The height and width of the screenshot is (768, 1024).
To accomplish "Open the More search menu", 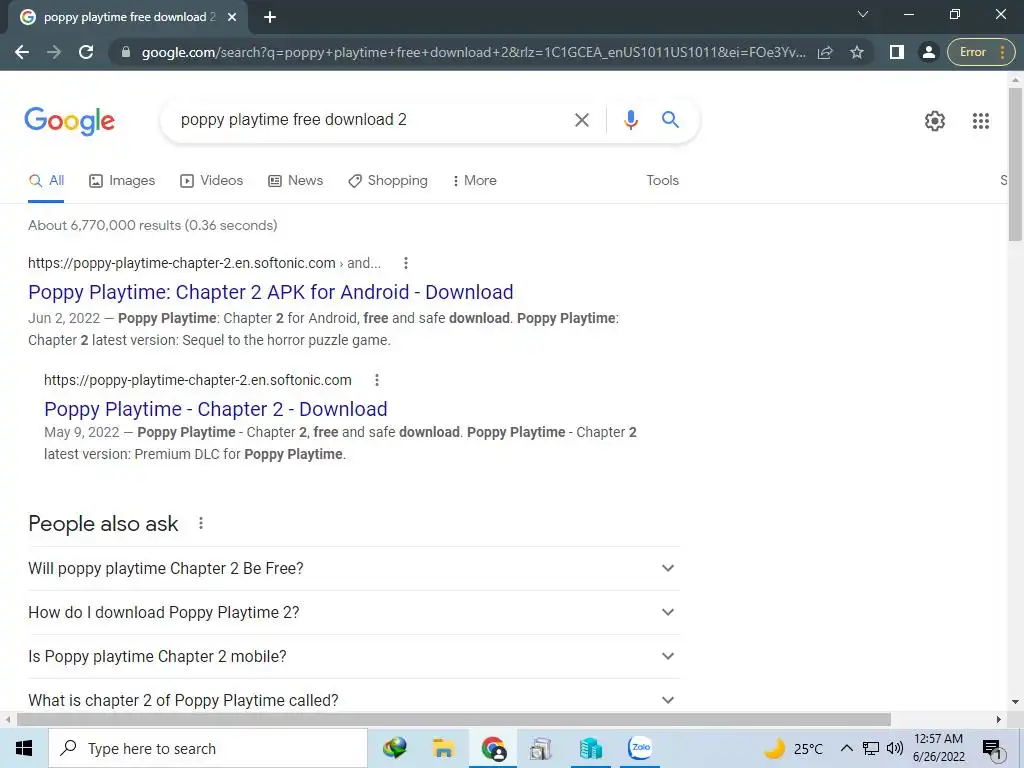I will (474, 180).
